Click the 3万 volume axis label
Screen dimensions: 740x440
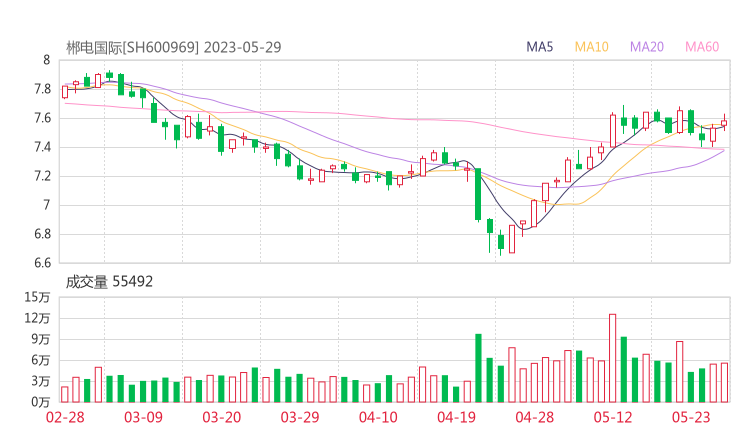coord(41,381)
